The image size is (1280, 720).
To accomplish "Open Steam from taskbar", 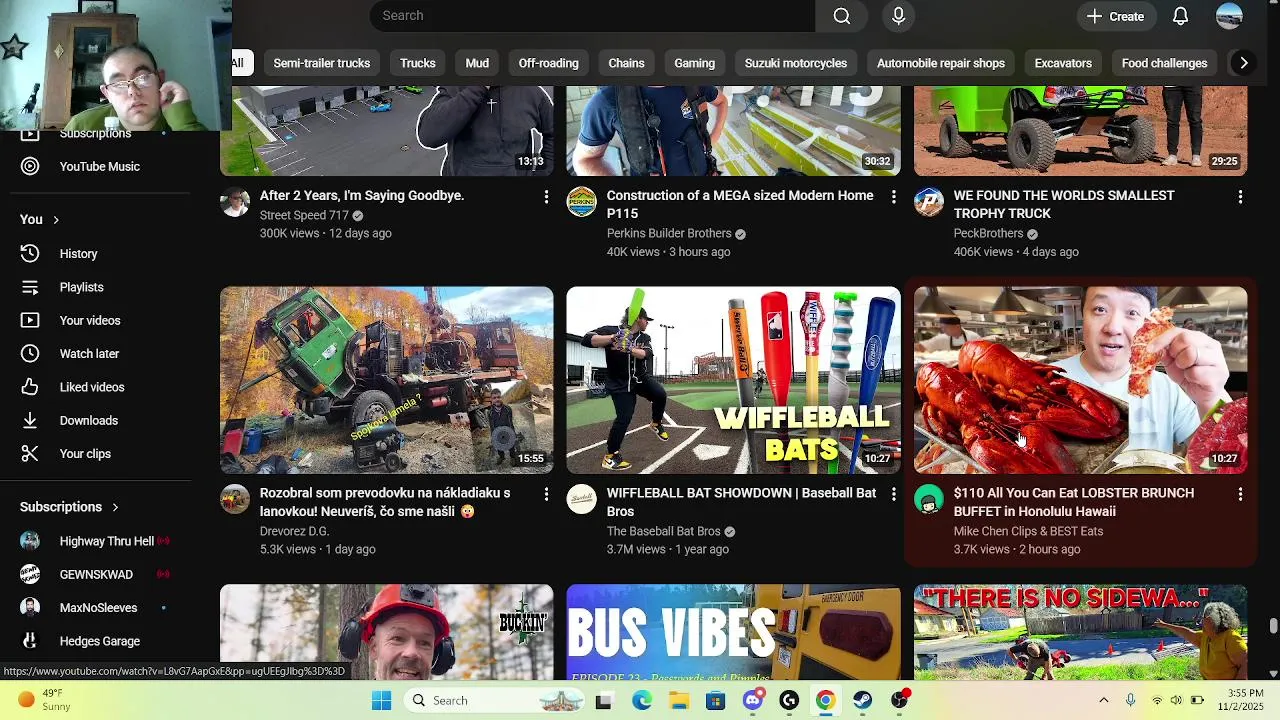I will click(863, 701).
